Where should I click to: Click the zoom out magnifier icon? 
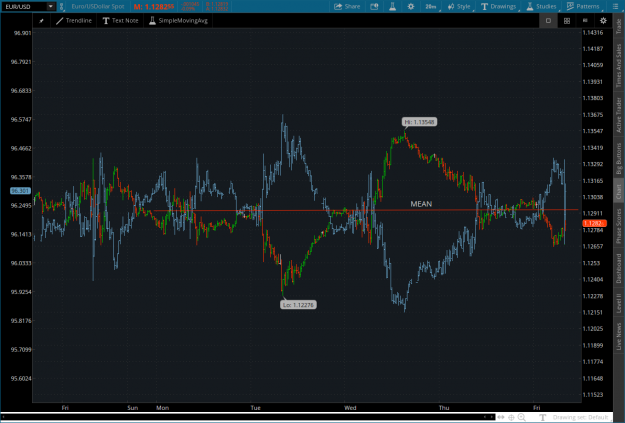coord(522,417)
